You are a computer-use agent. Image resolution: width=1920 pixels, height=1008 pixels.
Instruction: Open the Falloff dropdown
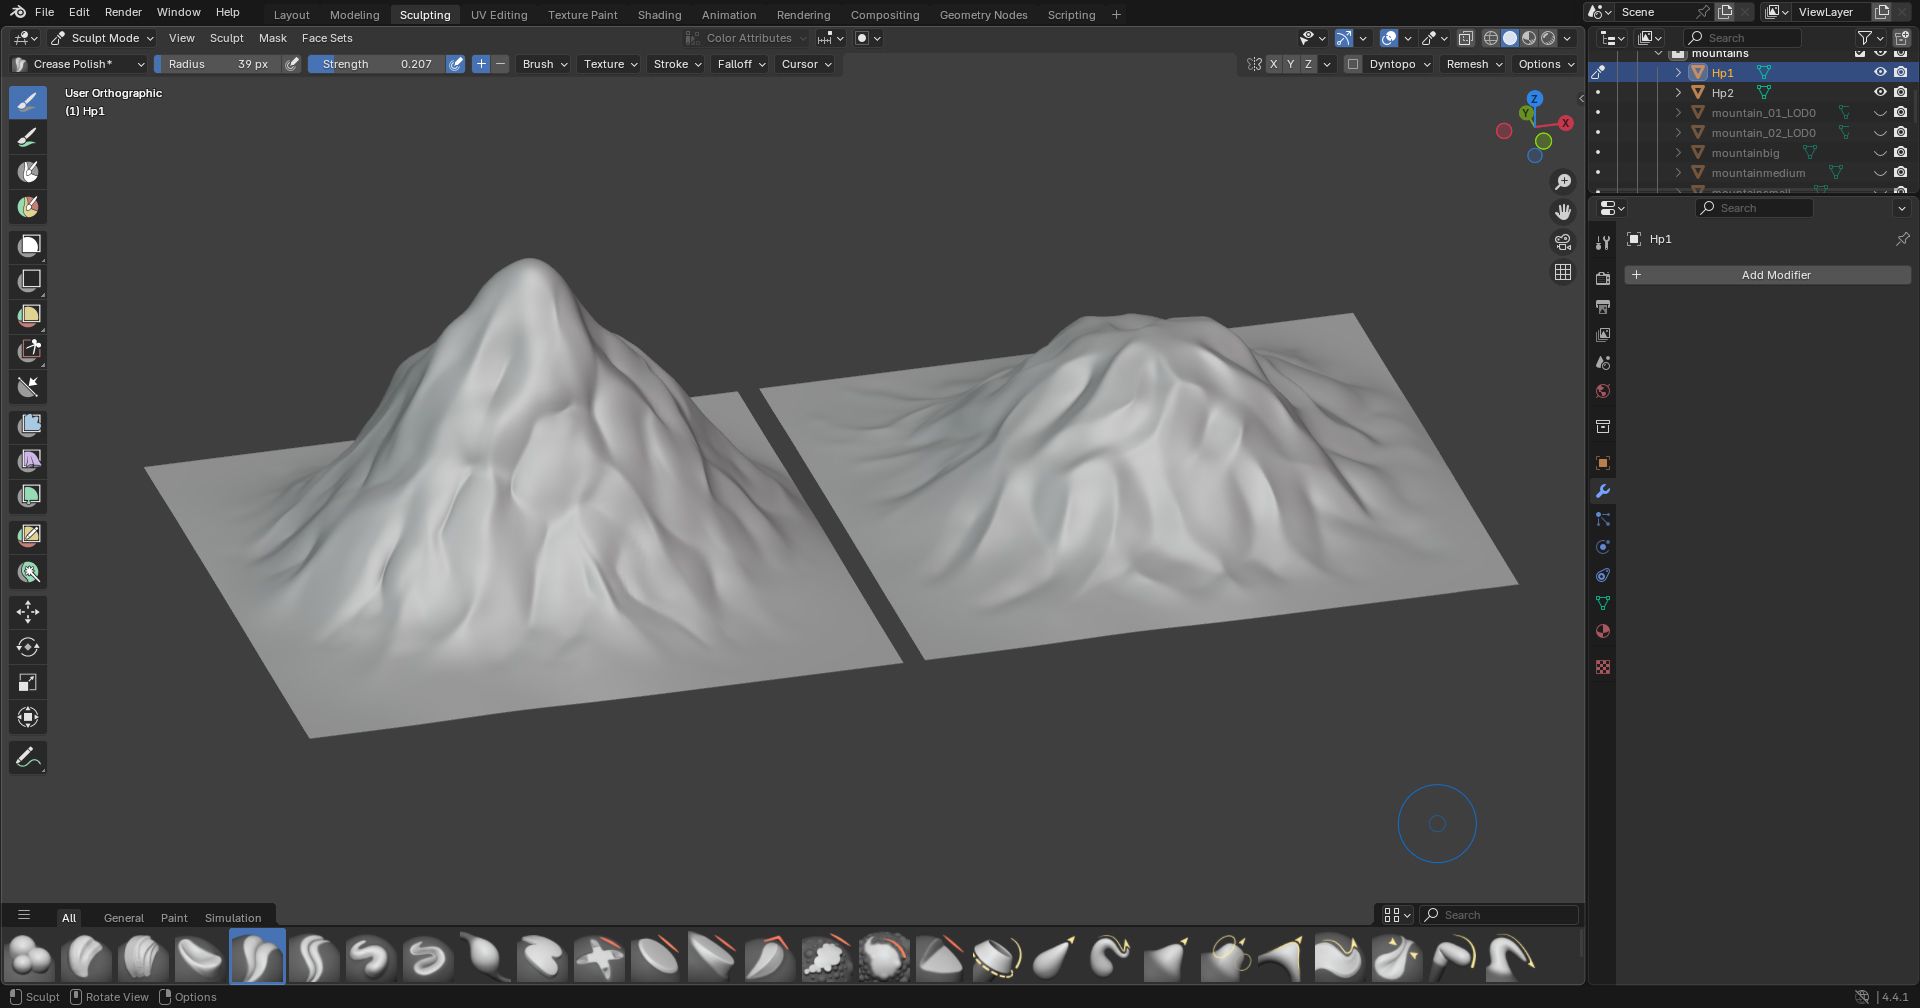pos(741,64)
